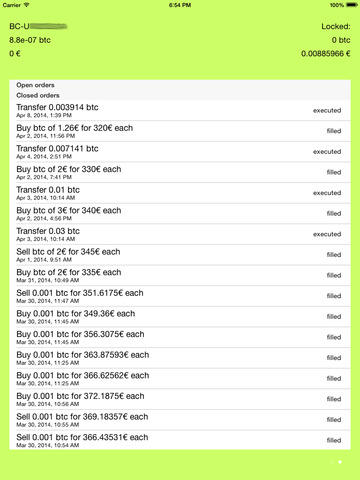Select Buy btc of 1.26€ for 320€ order

(180, 131)
